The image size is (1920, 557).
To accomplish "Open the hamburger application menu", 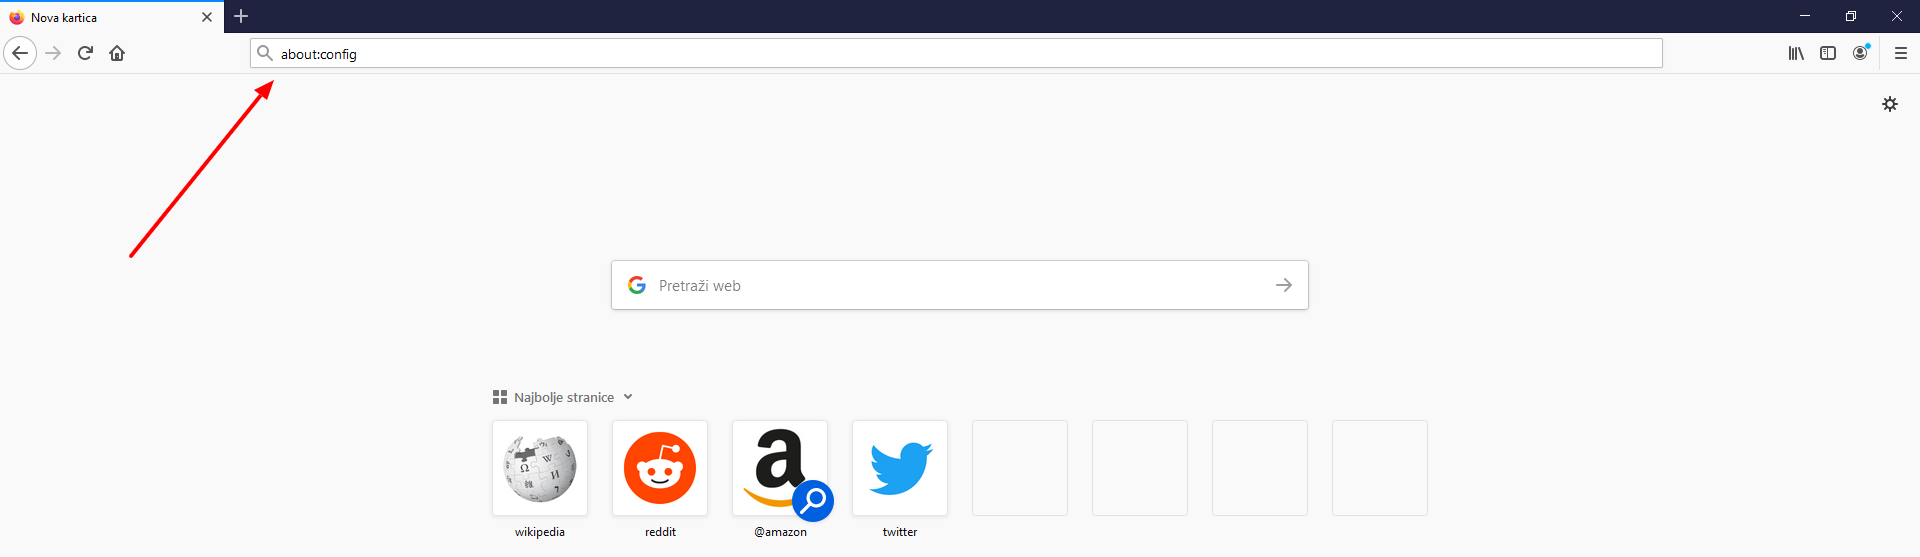I will [x=1901, y=53].
